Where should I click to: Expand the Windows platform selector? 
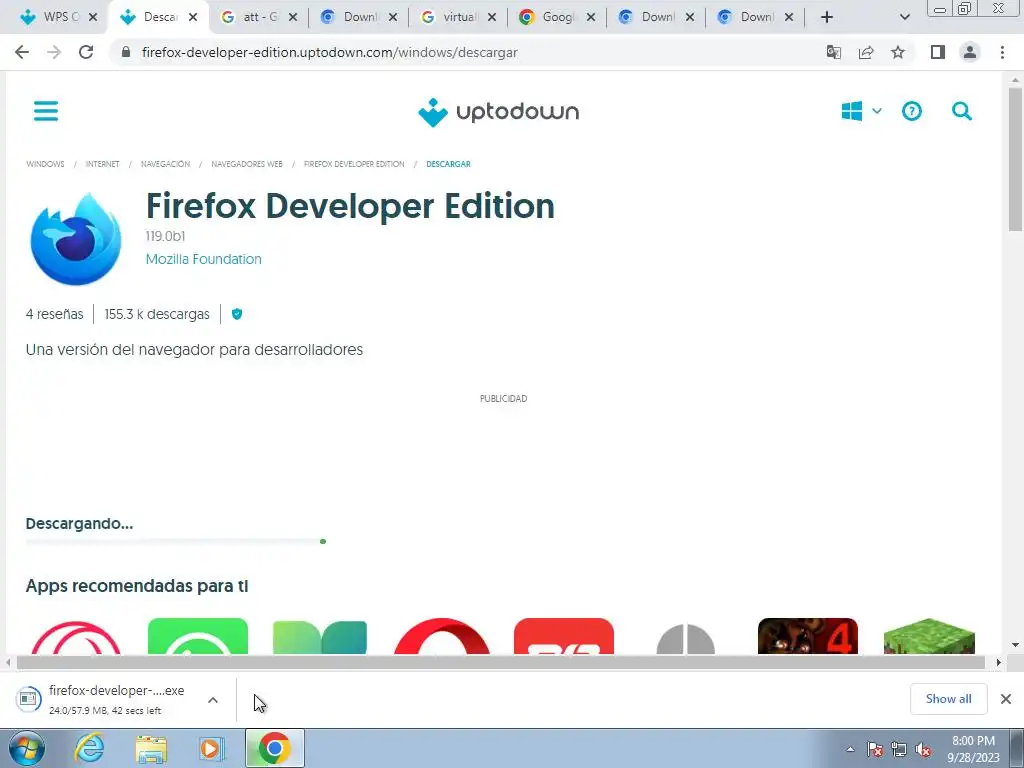861,111
